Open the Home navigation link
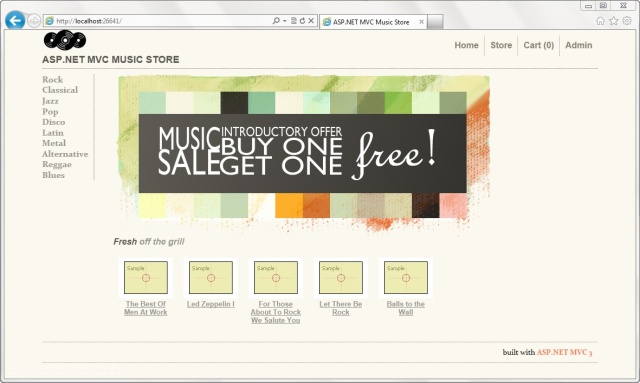 467,45
